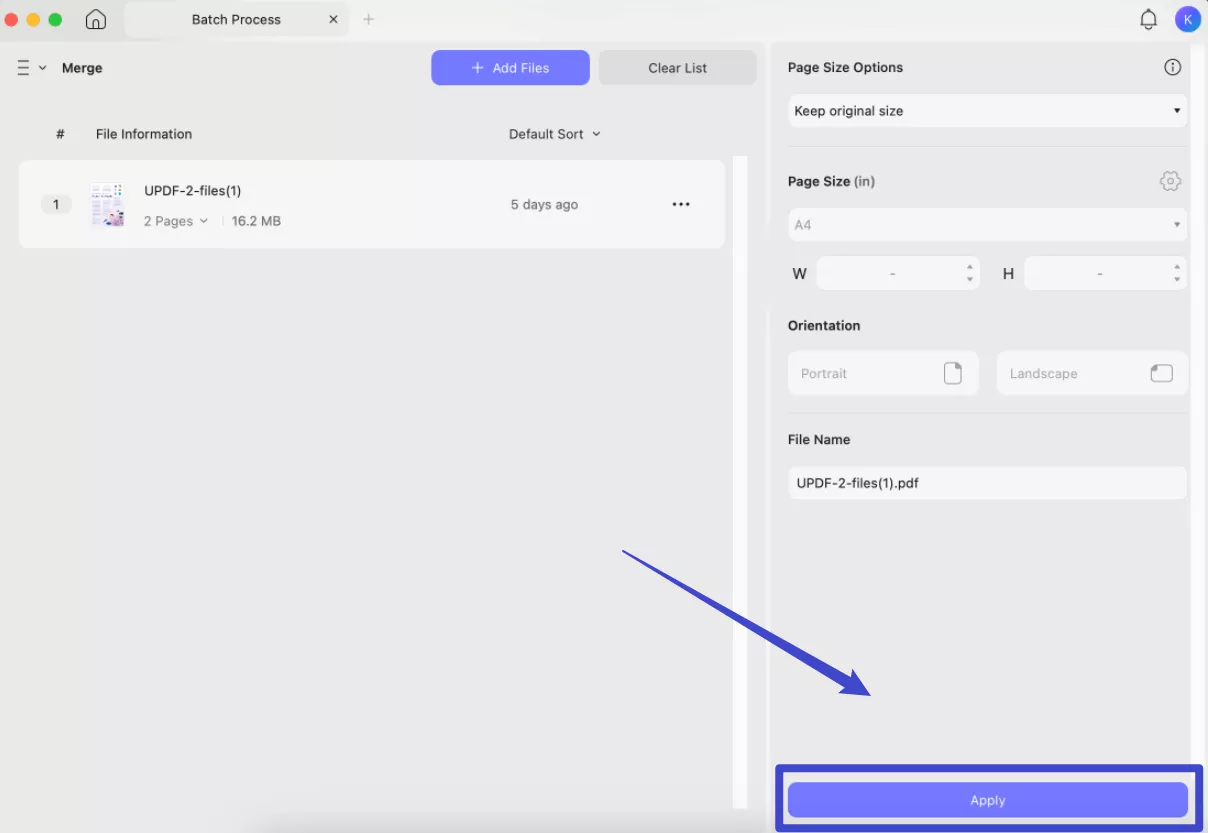This screenshot has height=833, width=1208.
Task: Click the 16.2 MB file size
Action: (x=256, y=221)
